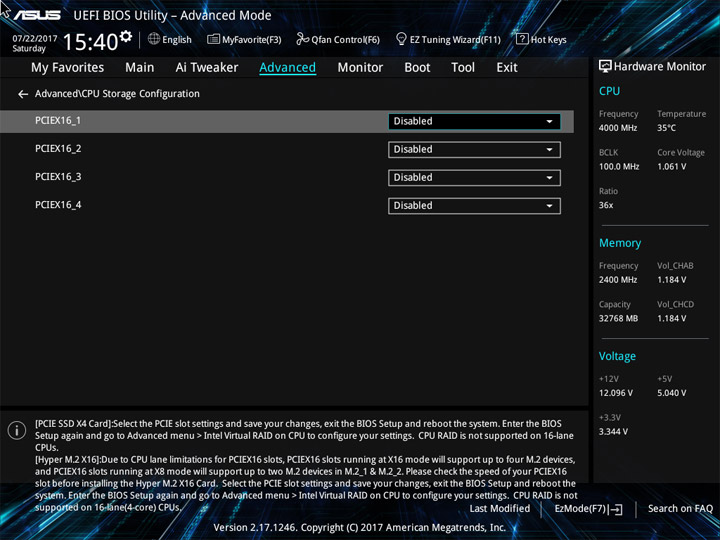The image size is (720, 540).
Task: Click the Memory heading in Hardware Monitor
Action: tap(620, 243)
